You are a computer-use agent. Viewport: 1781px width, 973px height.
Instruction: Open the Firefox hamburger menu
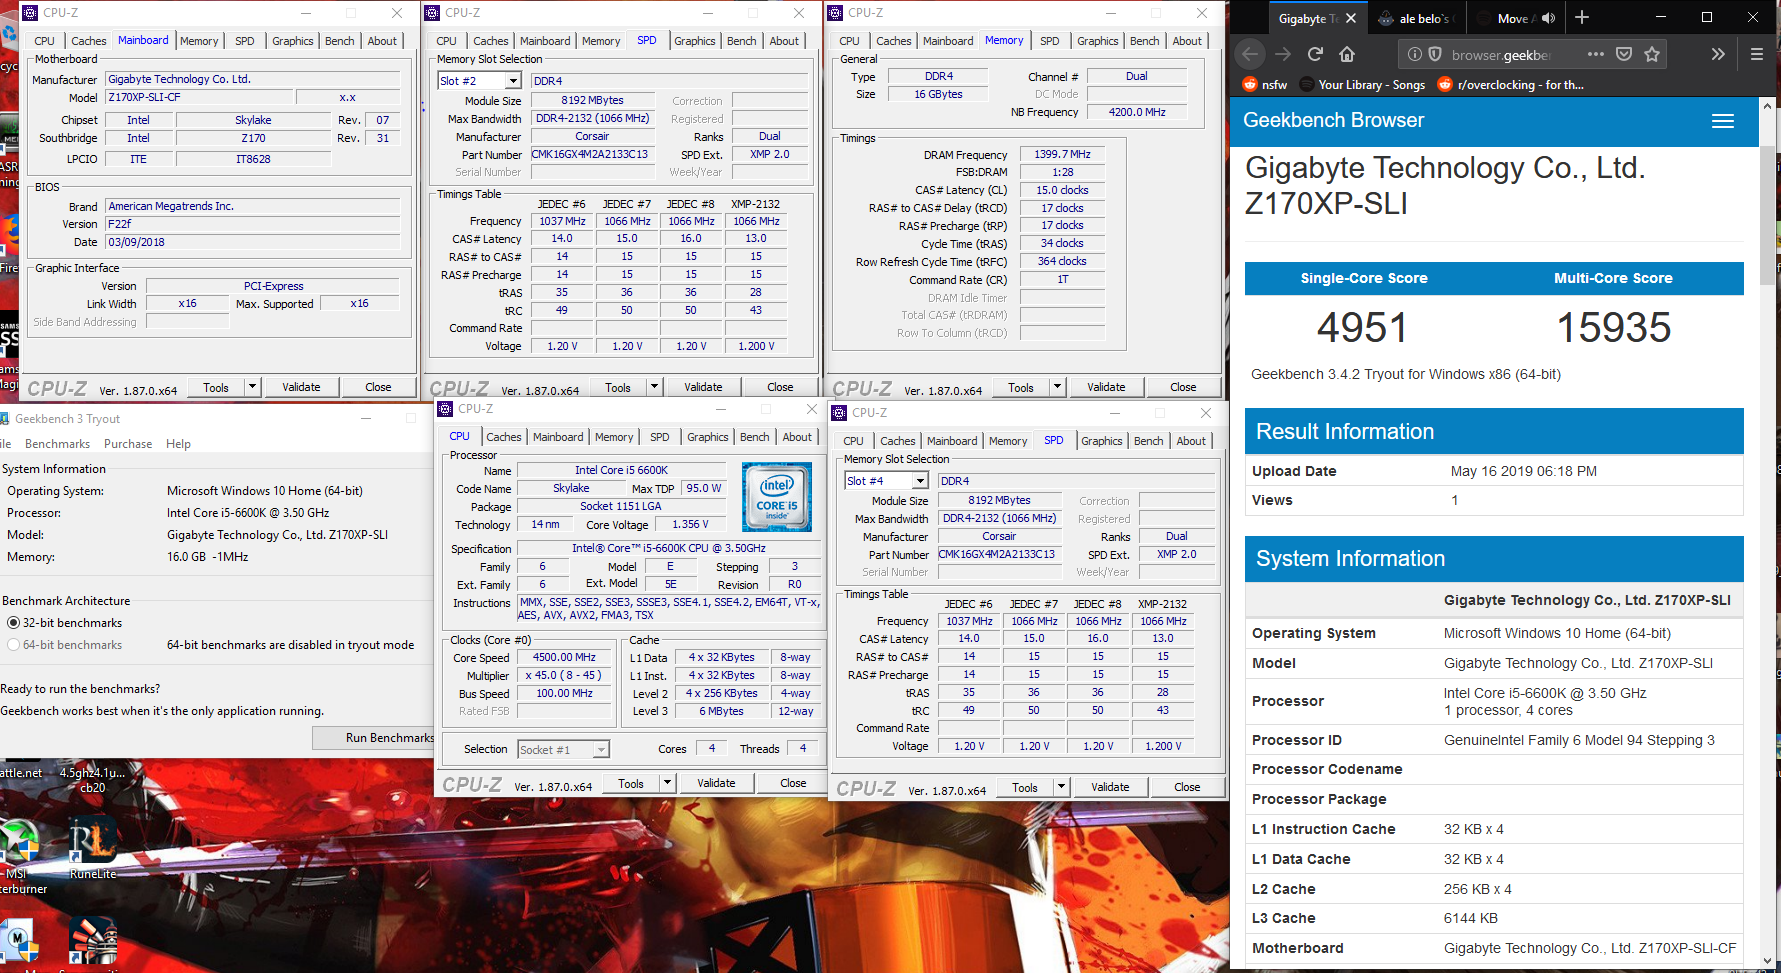pyautogui.click(x=1756, y=54)
